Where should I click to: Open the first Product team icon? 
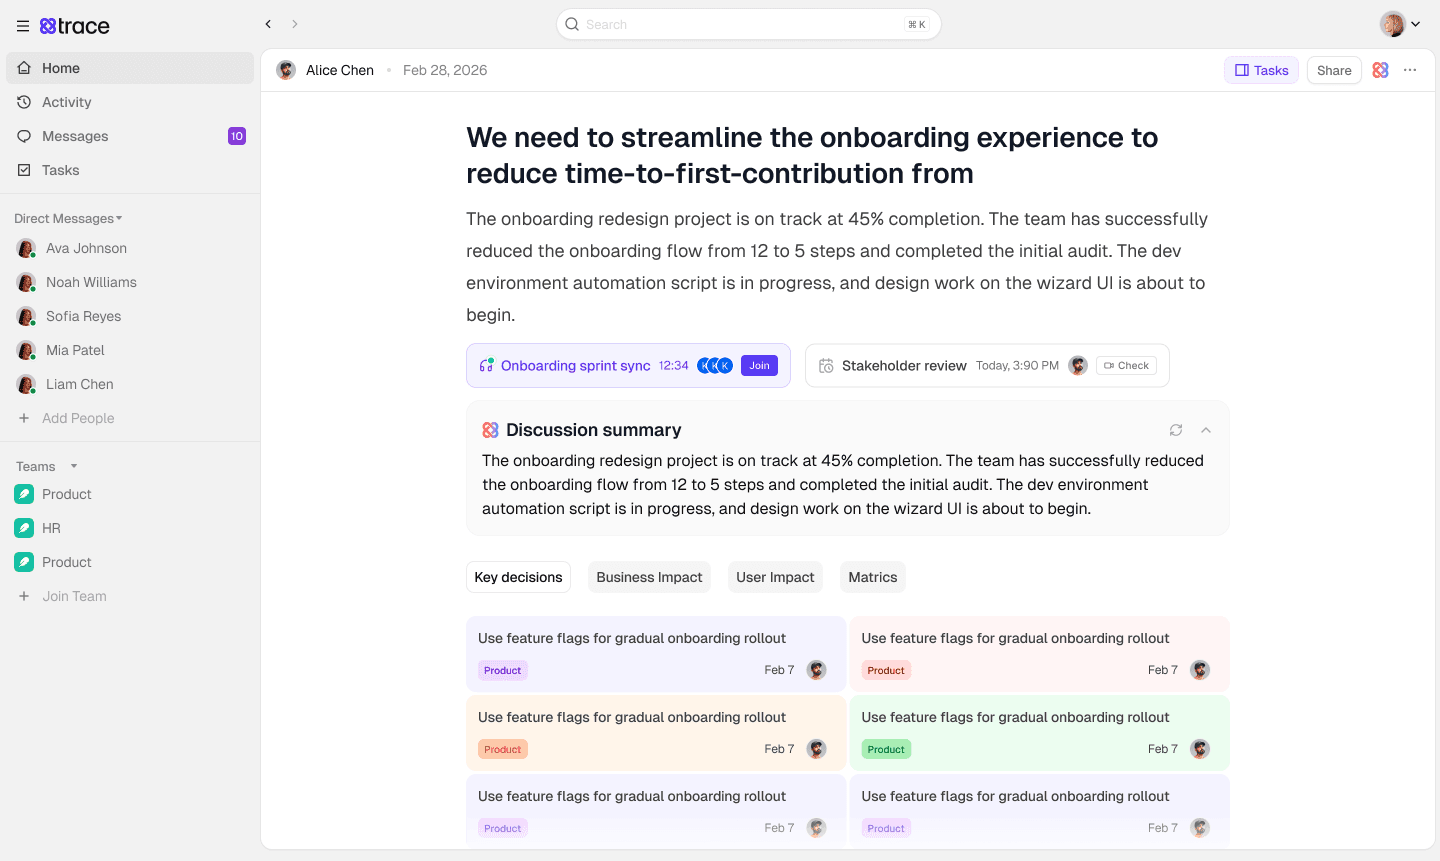click(24, 494)
